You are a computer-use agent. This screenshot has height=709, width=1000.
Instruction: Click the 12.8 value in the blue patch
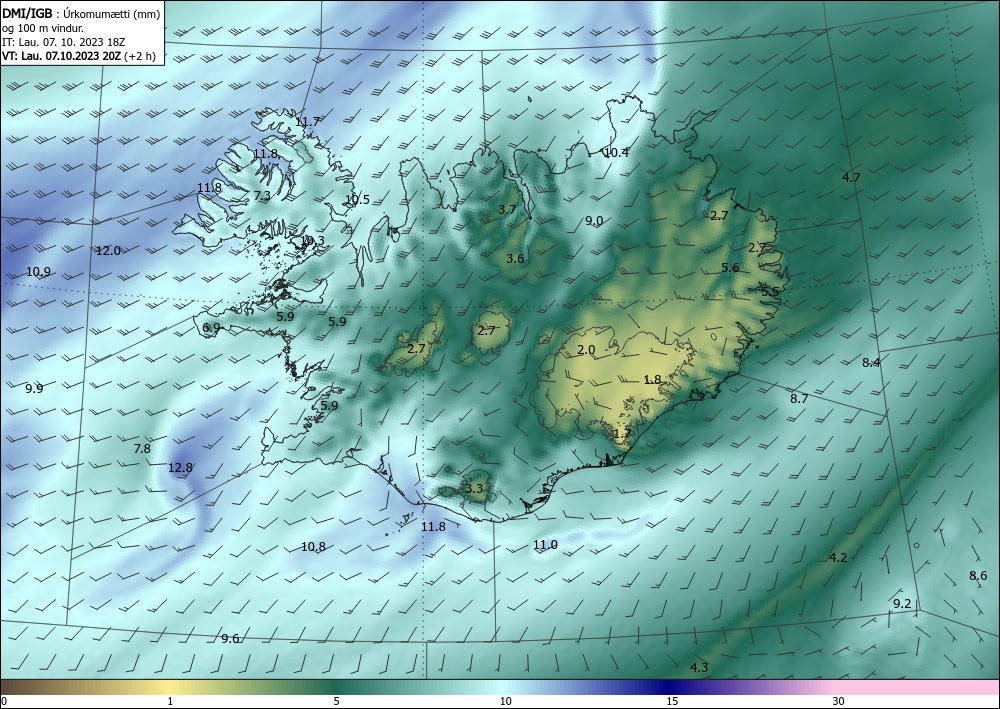pyautogui.click(x=180, y=468)
